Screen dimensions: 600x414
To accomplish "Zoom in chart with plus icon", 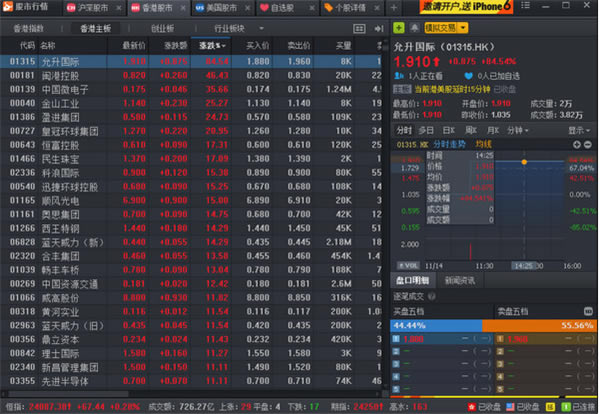I will pos(577,145).
